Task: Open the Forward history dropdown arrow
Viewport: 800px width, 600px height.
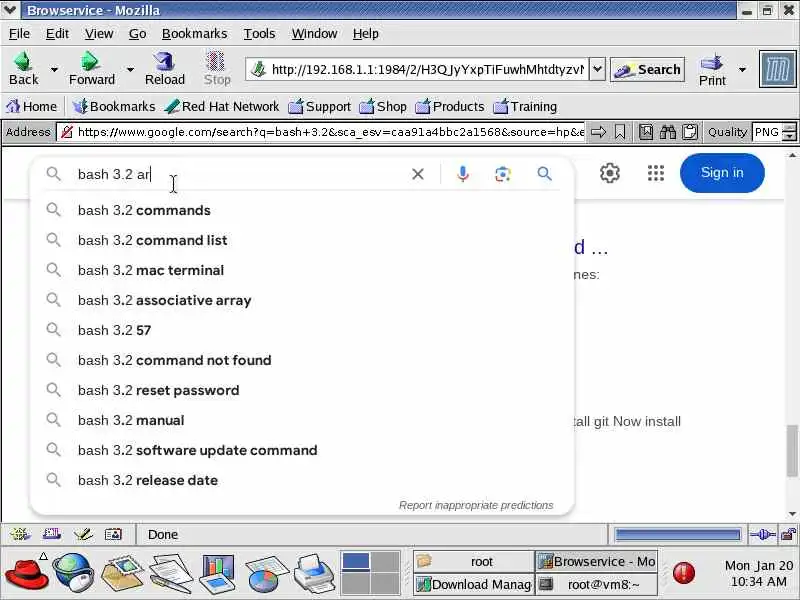Action: coord(130,69)
